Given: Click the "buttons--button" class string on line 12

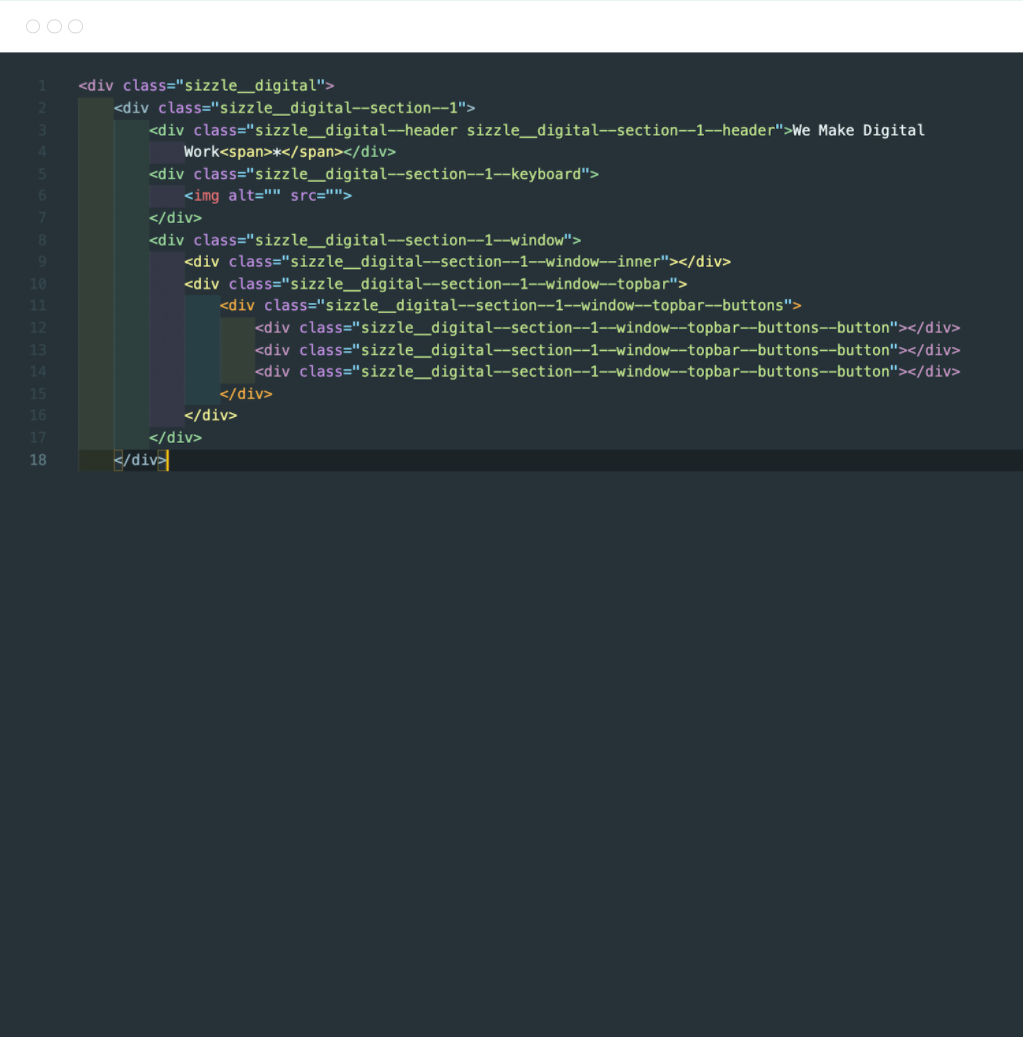Looking at the screenshot, I should tap(625, 328).
